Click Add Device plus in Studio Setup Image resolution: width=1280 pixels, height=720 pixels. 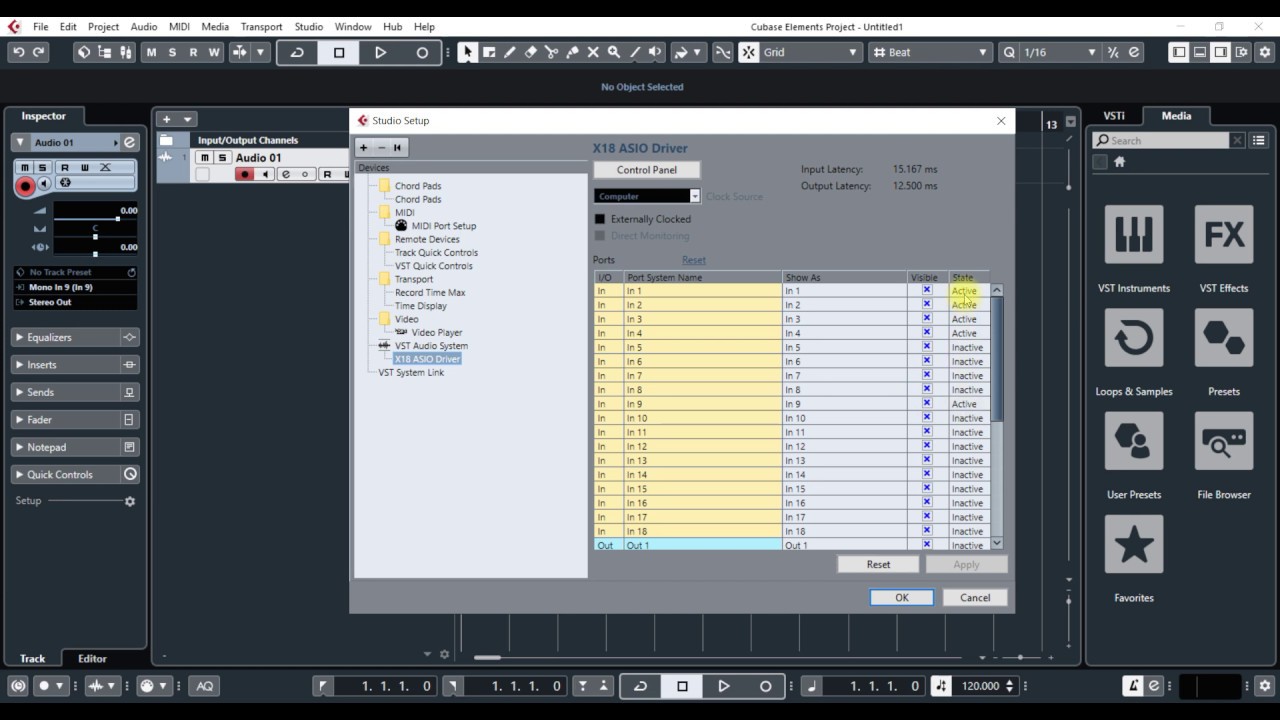click(363, 148)
